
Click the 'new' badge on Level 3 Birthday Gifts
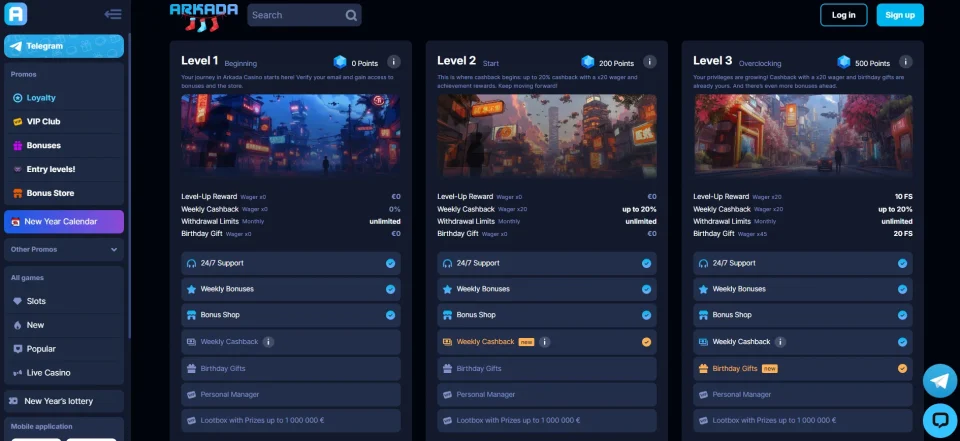click(770, 369)
